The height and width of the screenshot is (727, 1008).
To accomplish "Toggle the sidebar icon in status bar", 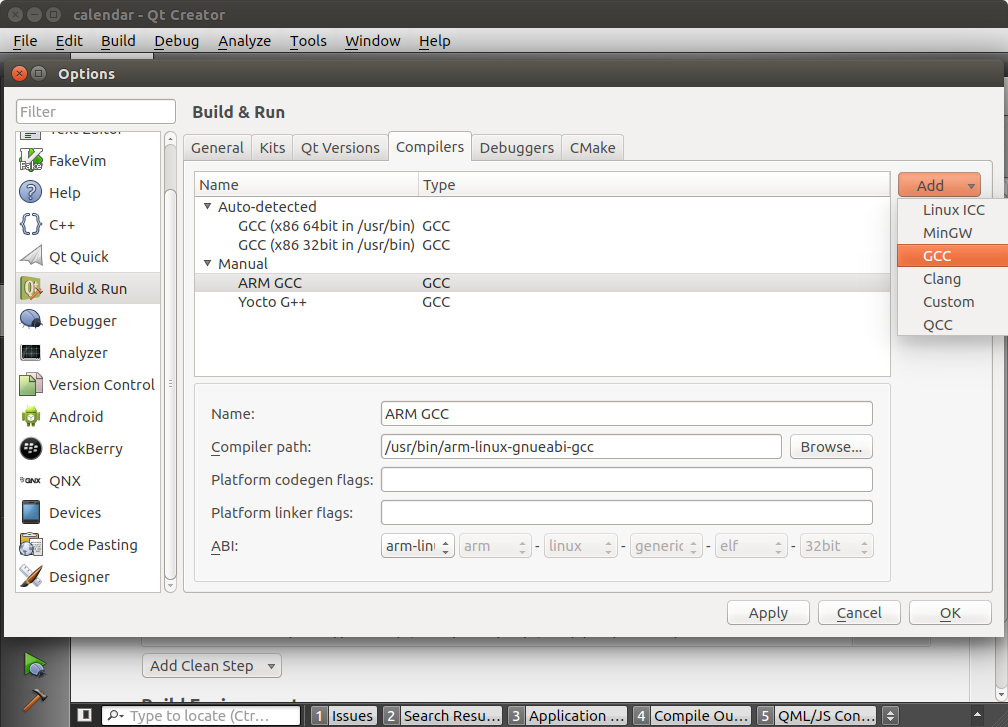I will coord(84,715).
